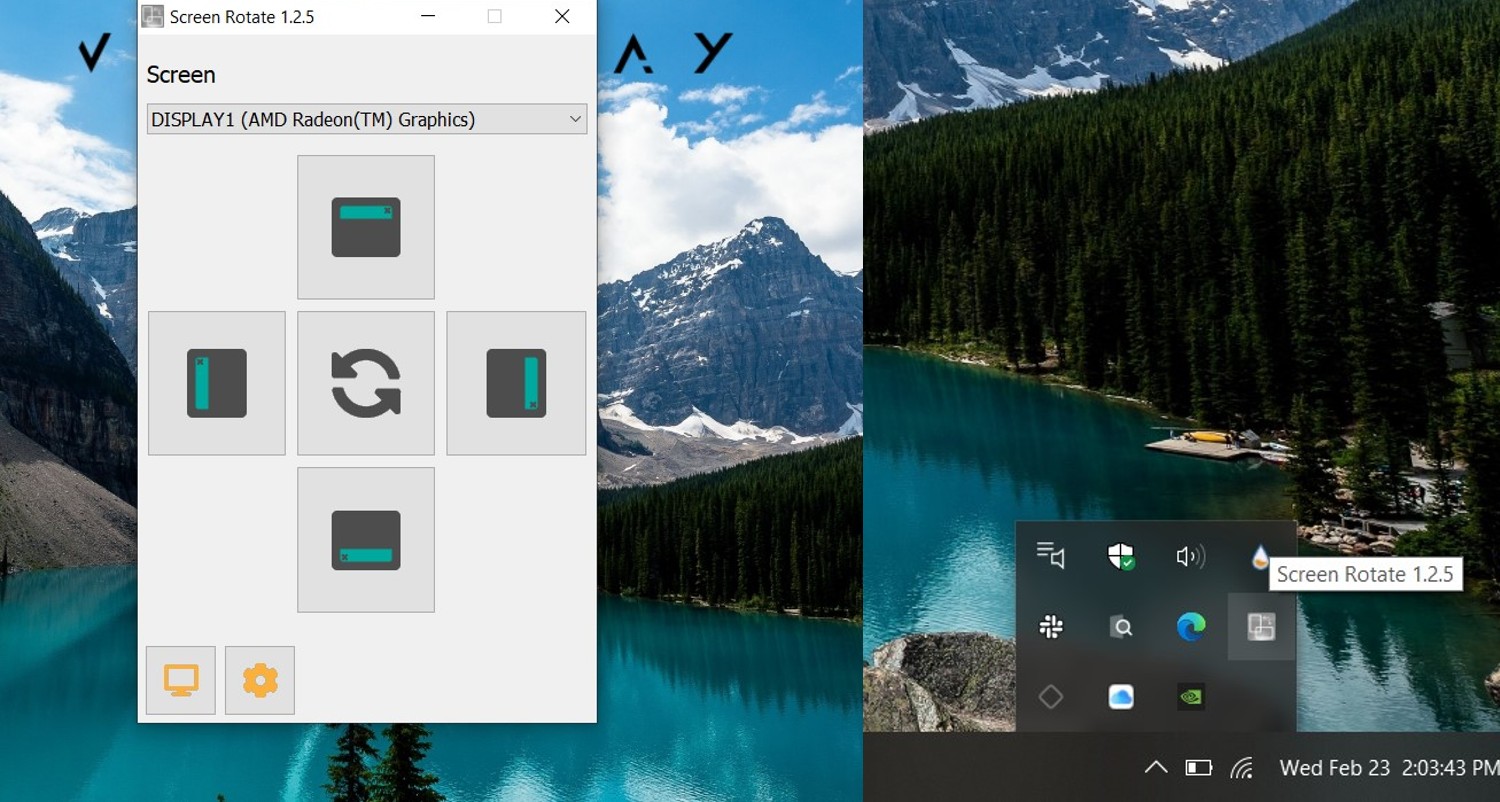Image resolution: width=1500 pixels, height=802 pixels.
Task: Click the volume mixer tray icon
Action: (1050, 557)
